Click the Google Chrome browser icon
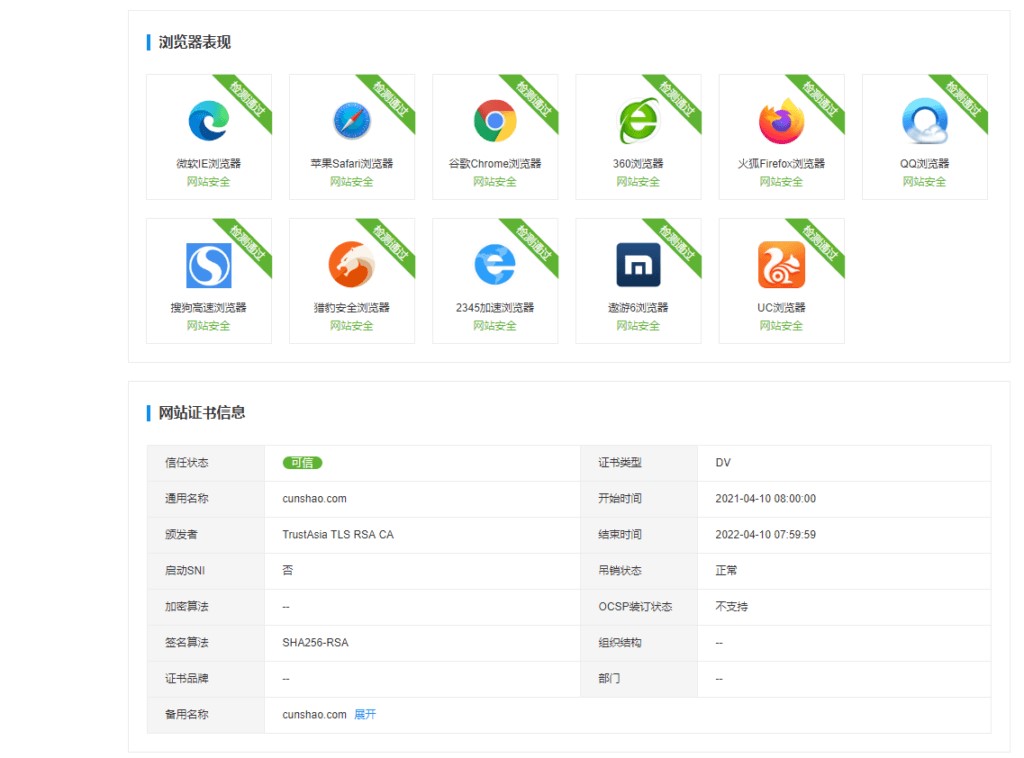The height and width of the screenshot is (758, 1024). point(495,121)
